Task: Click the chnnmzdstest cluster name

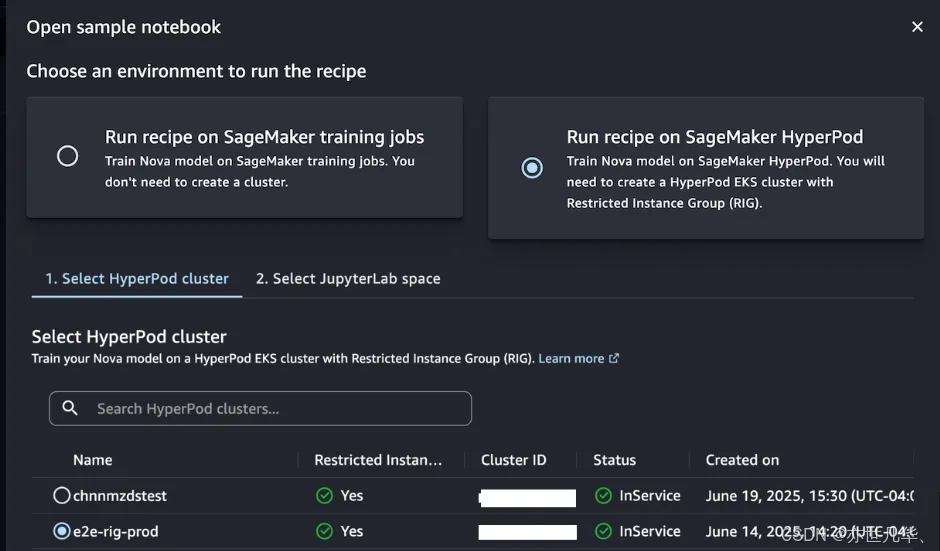Action: tap(120, 496)
